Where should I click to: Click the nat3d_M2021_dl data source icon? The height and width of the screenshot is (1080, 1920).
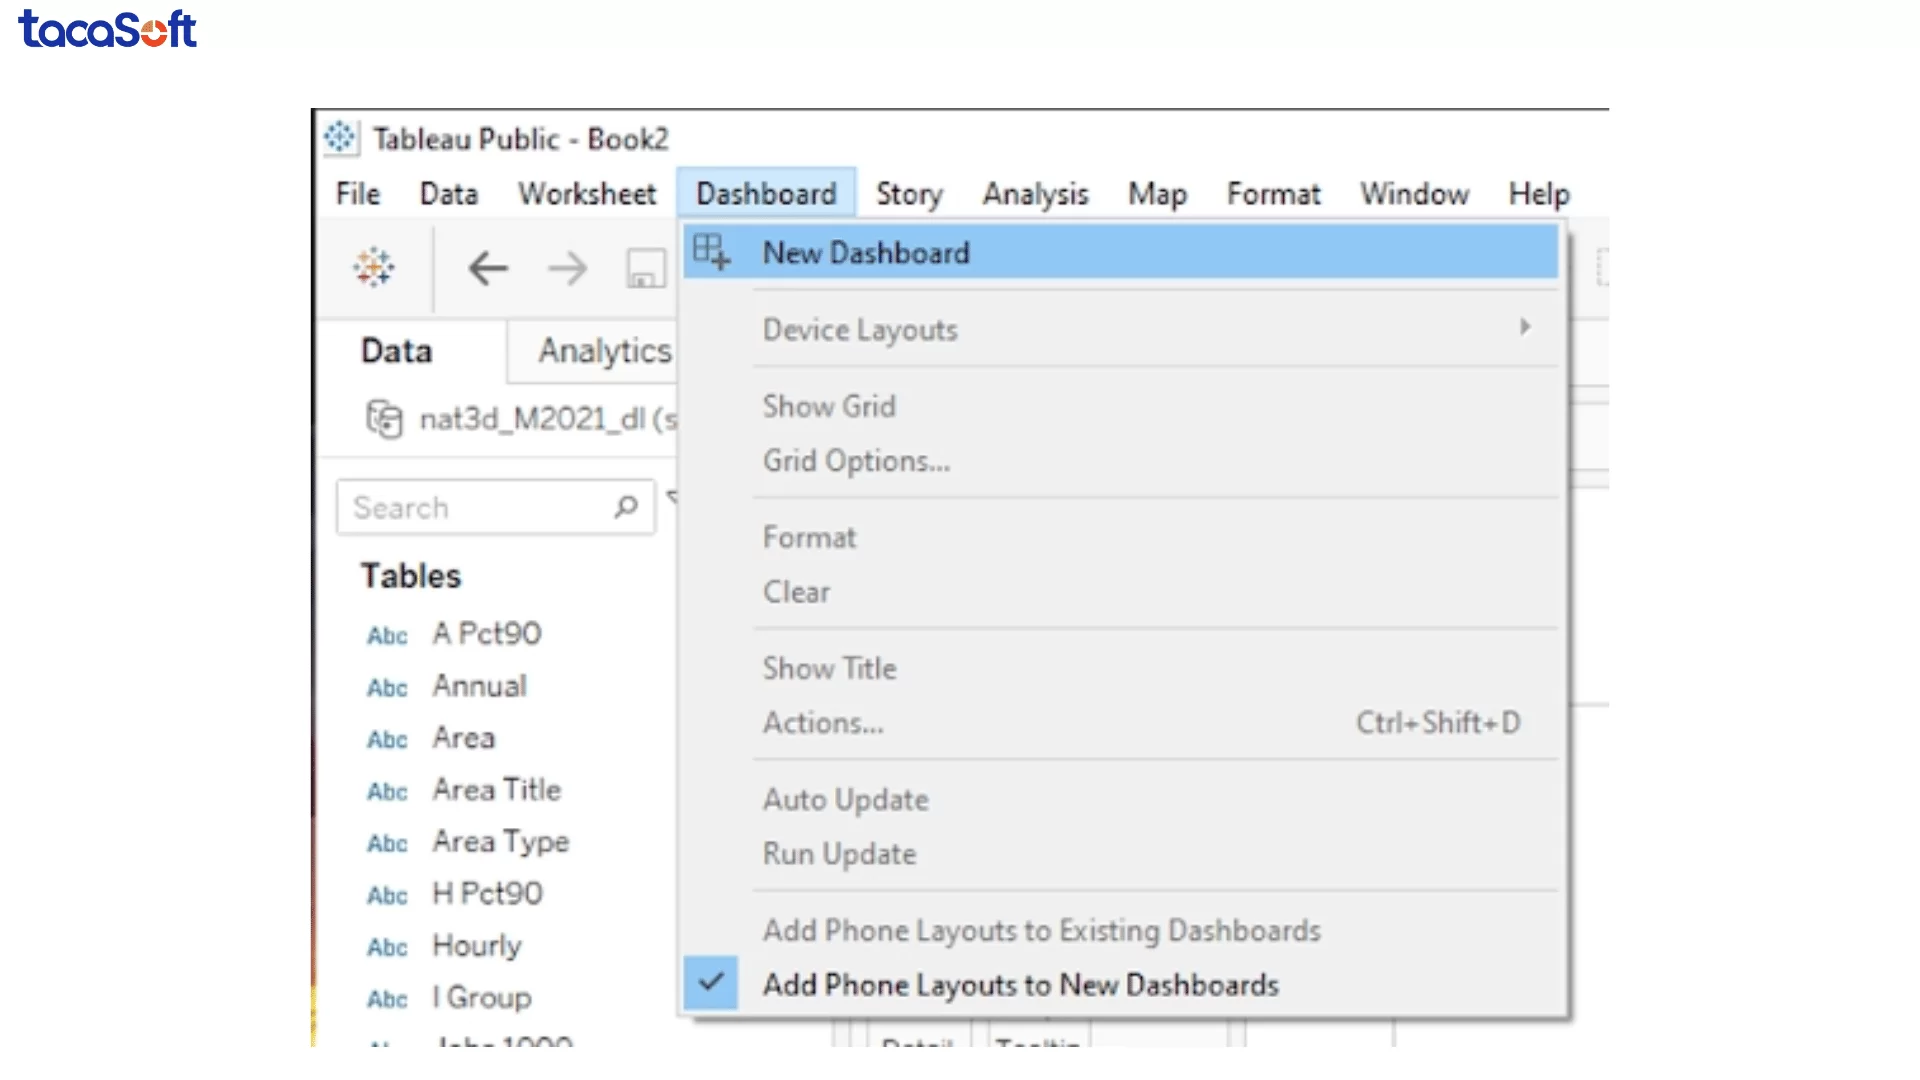click(384, 419)
